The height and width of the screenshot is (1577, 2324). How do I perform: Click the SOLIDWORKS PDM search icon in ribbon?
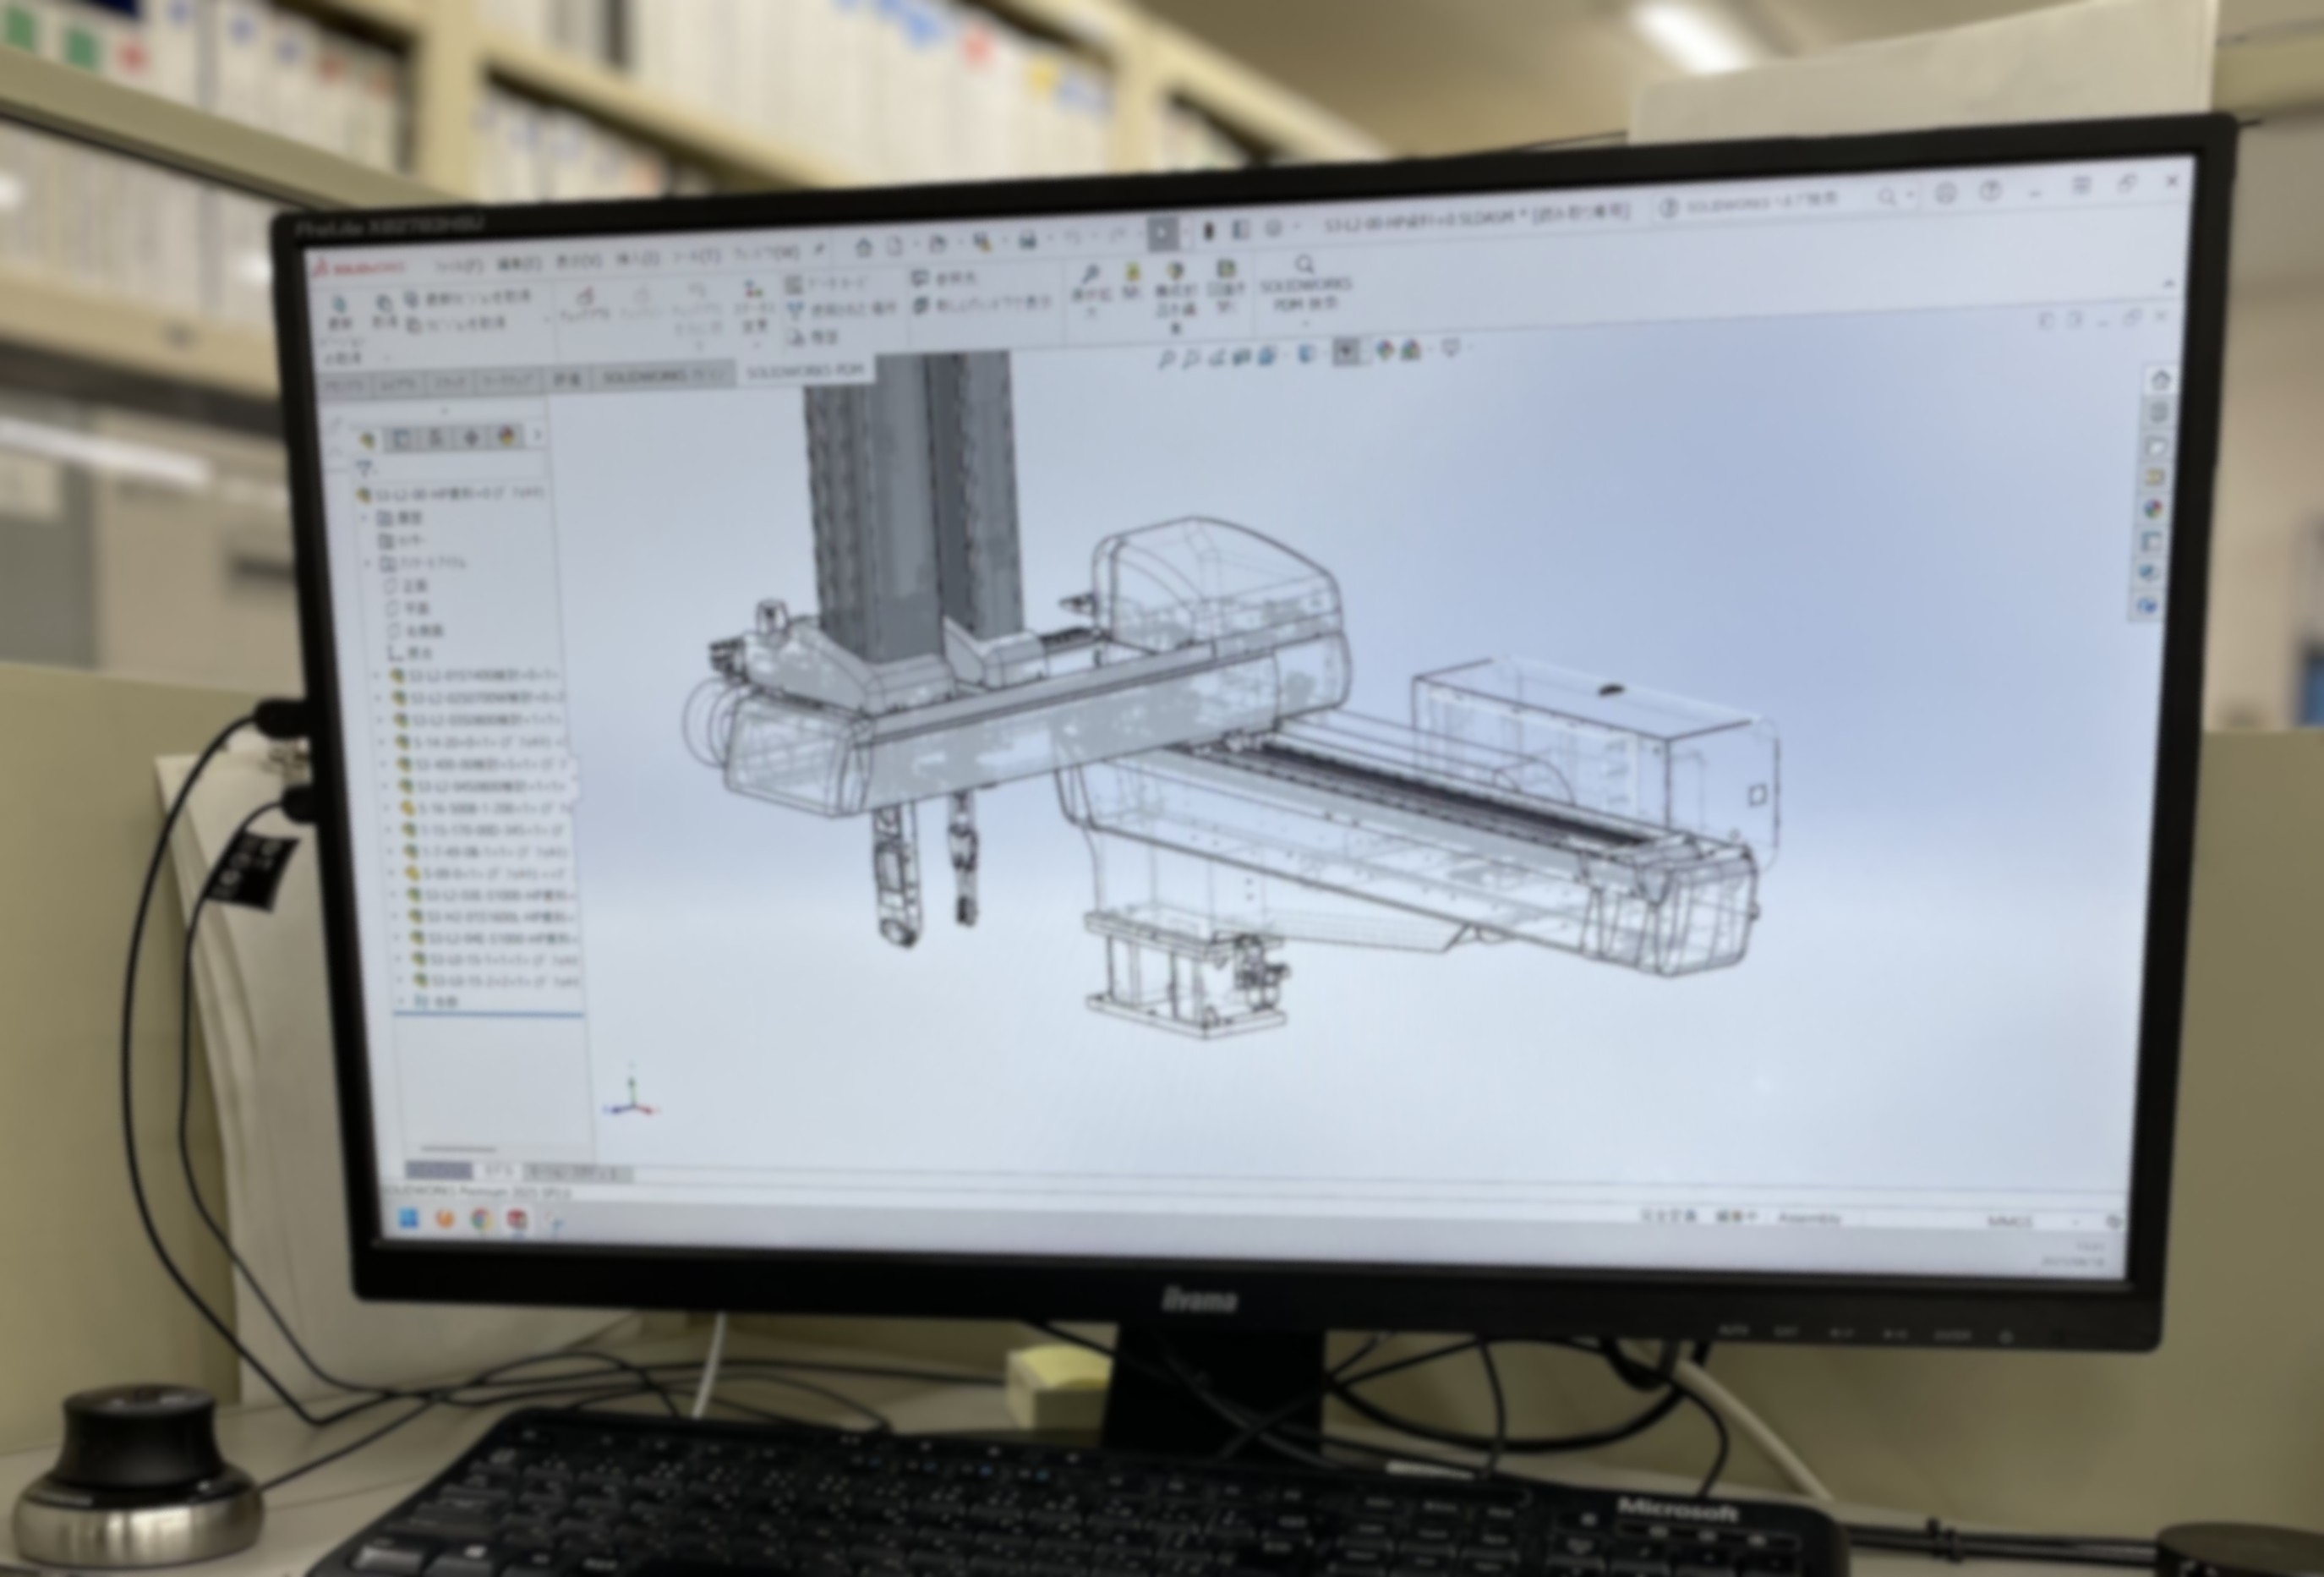(1304, 265)
